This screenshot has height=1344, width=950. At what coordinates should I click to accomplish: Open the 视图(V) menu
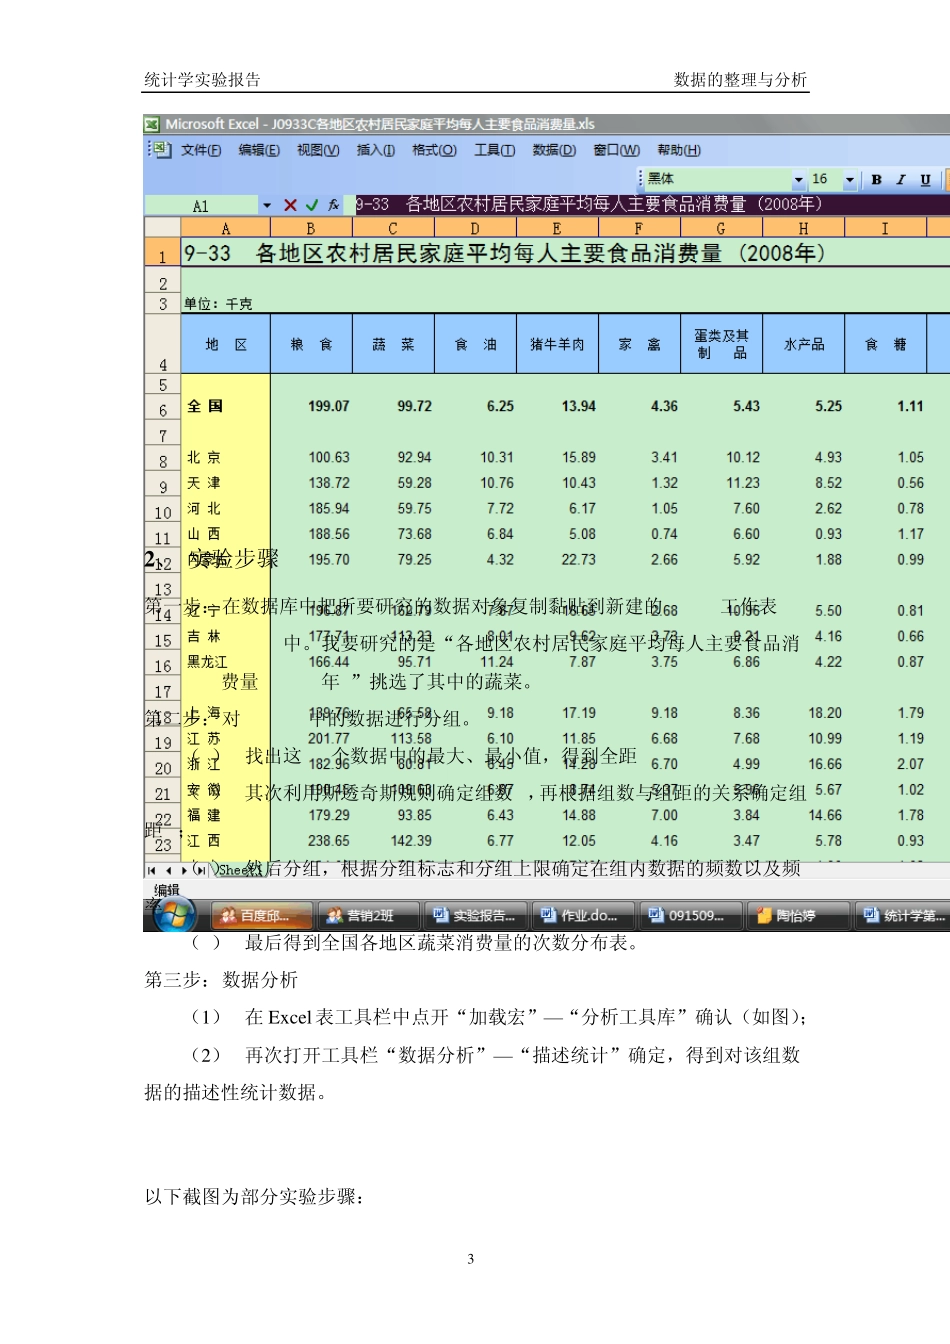pos(318,150)
